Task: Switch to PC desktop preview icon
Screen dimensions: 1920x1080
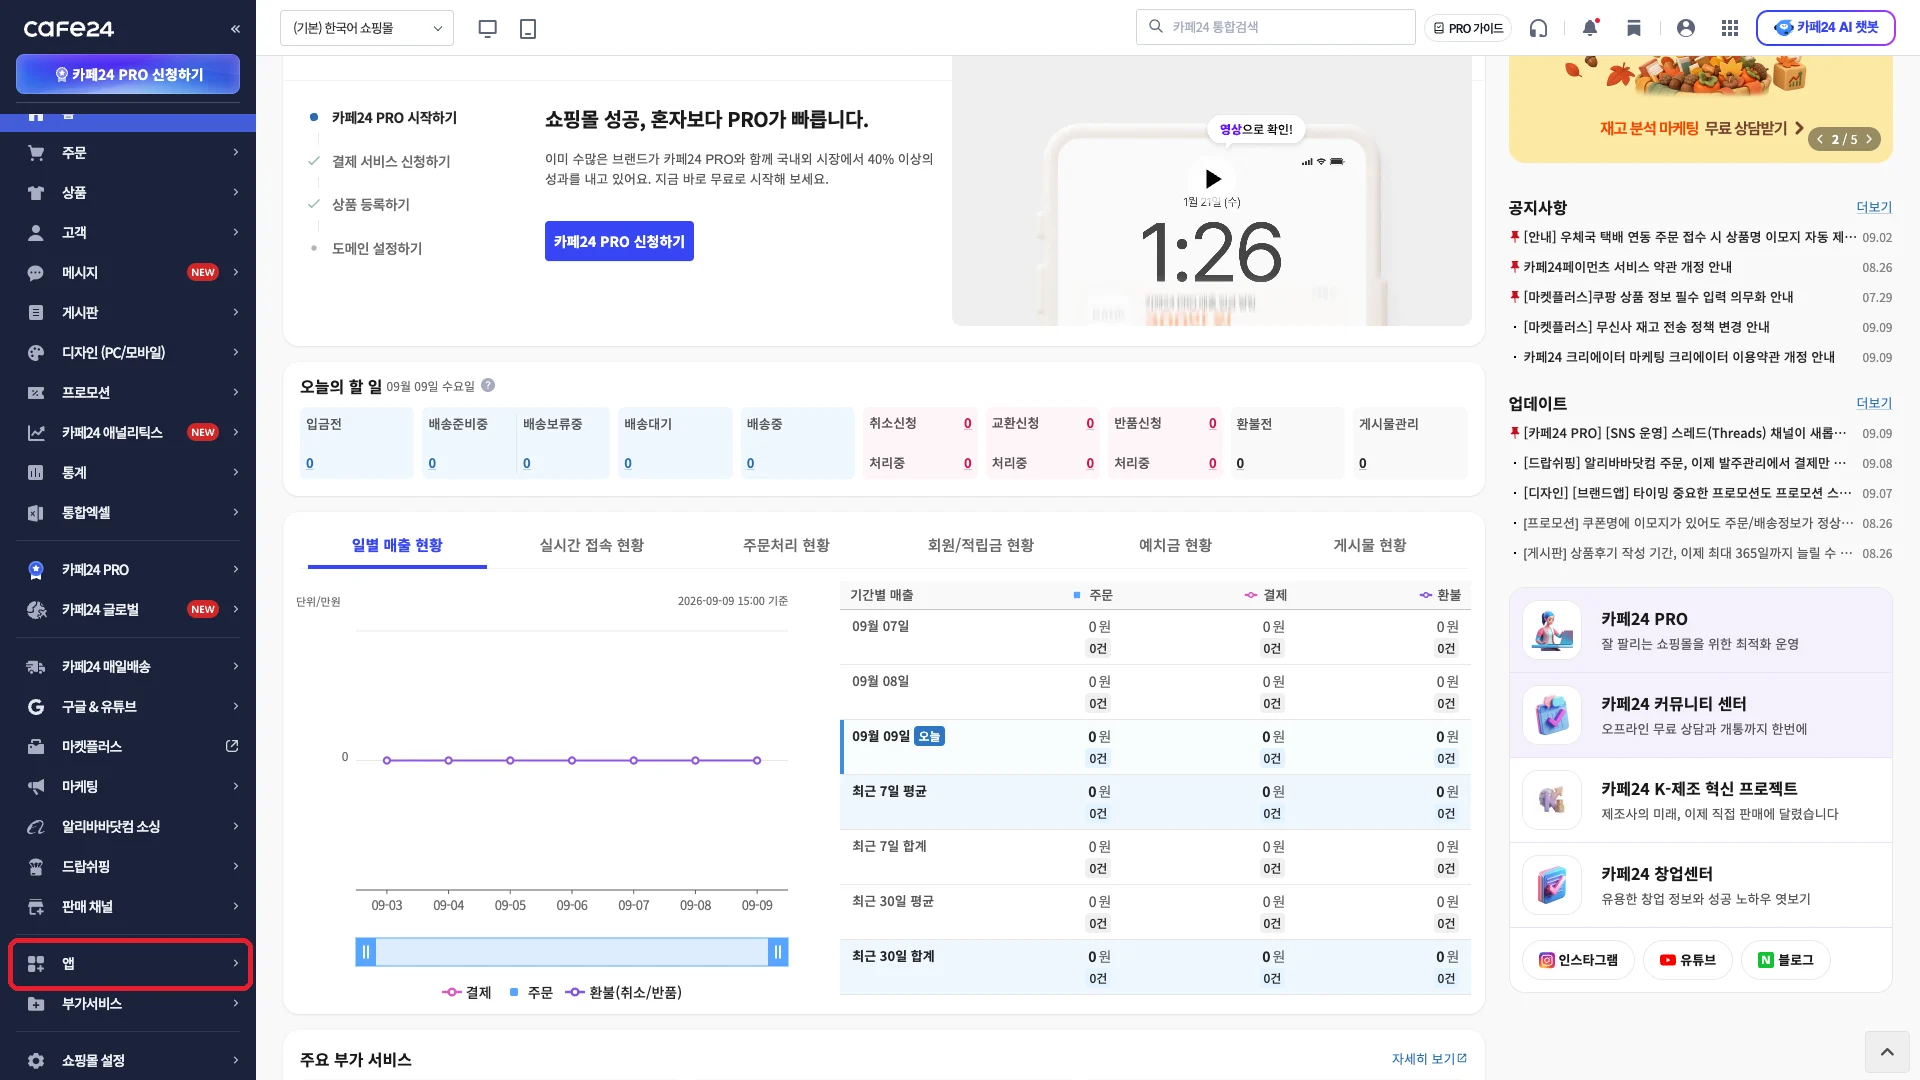Action: [x=488, y=28]
